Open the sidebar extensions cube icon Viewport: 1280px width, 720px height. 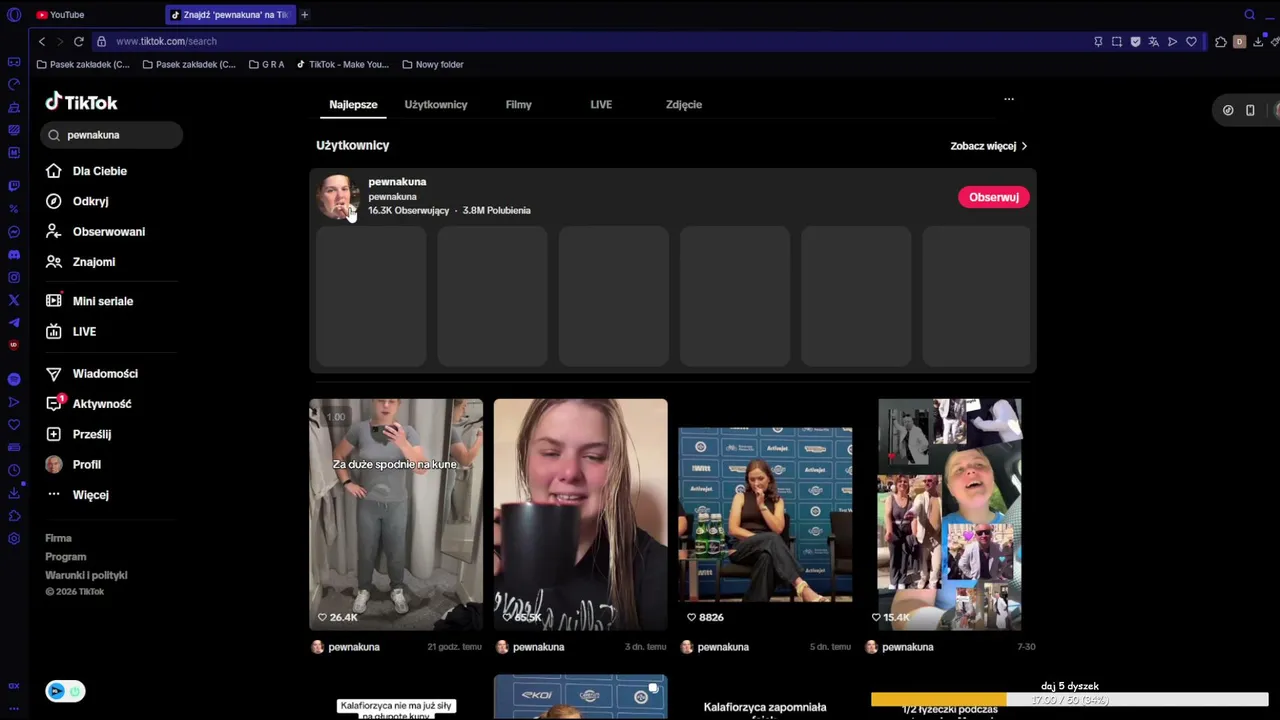(x=14, y=516)
